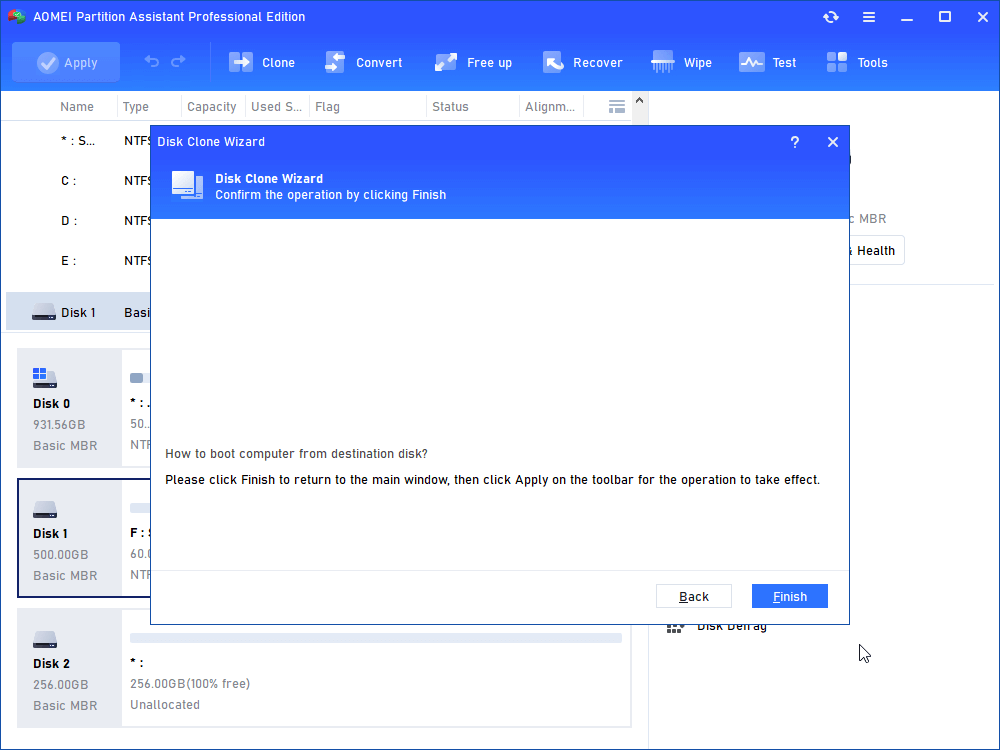This screenshot has height=750, width=1000.
Task: Open the hamburger menu in the title bar
Action: point(869,17)
